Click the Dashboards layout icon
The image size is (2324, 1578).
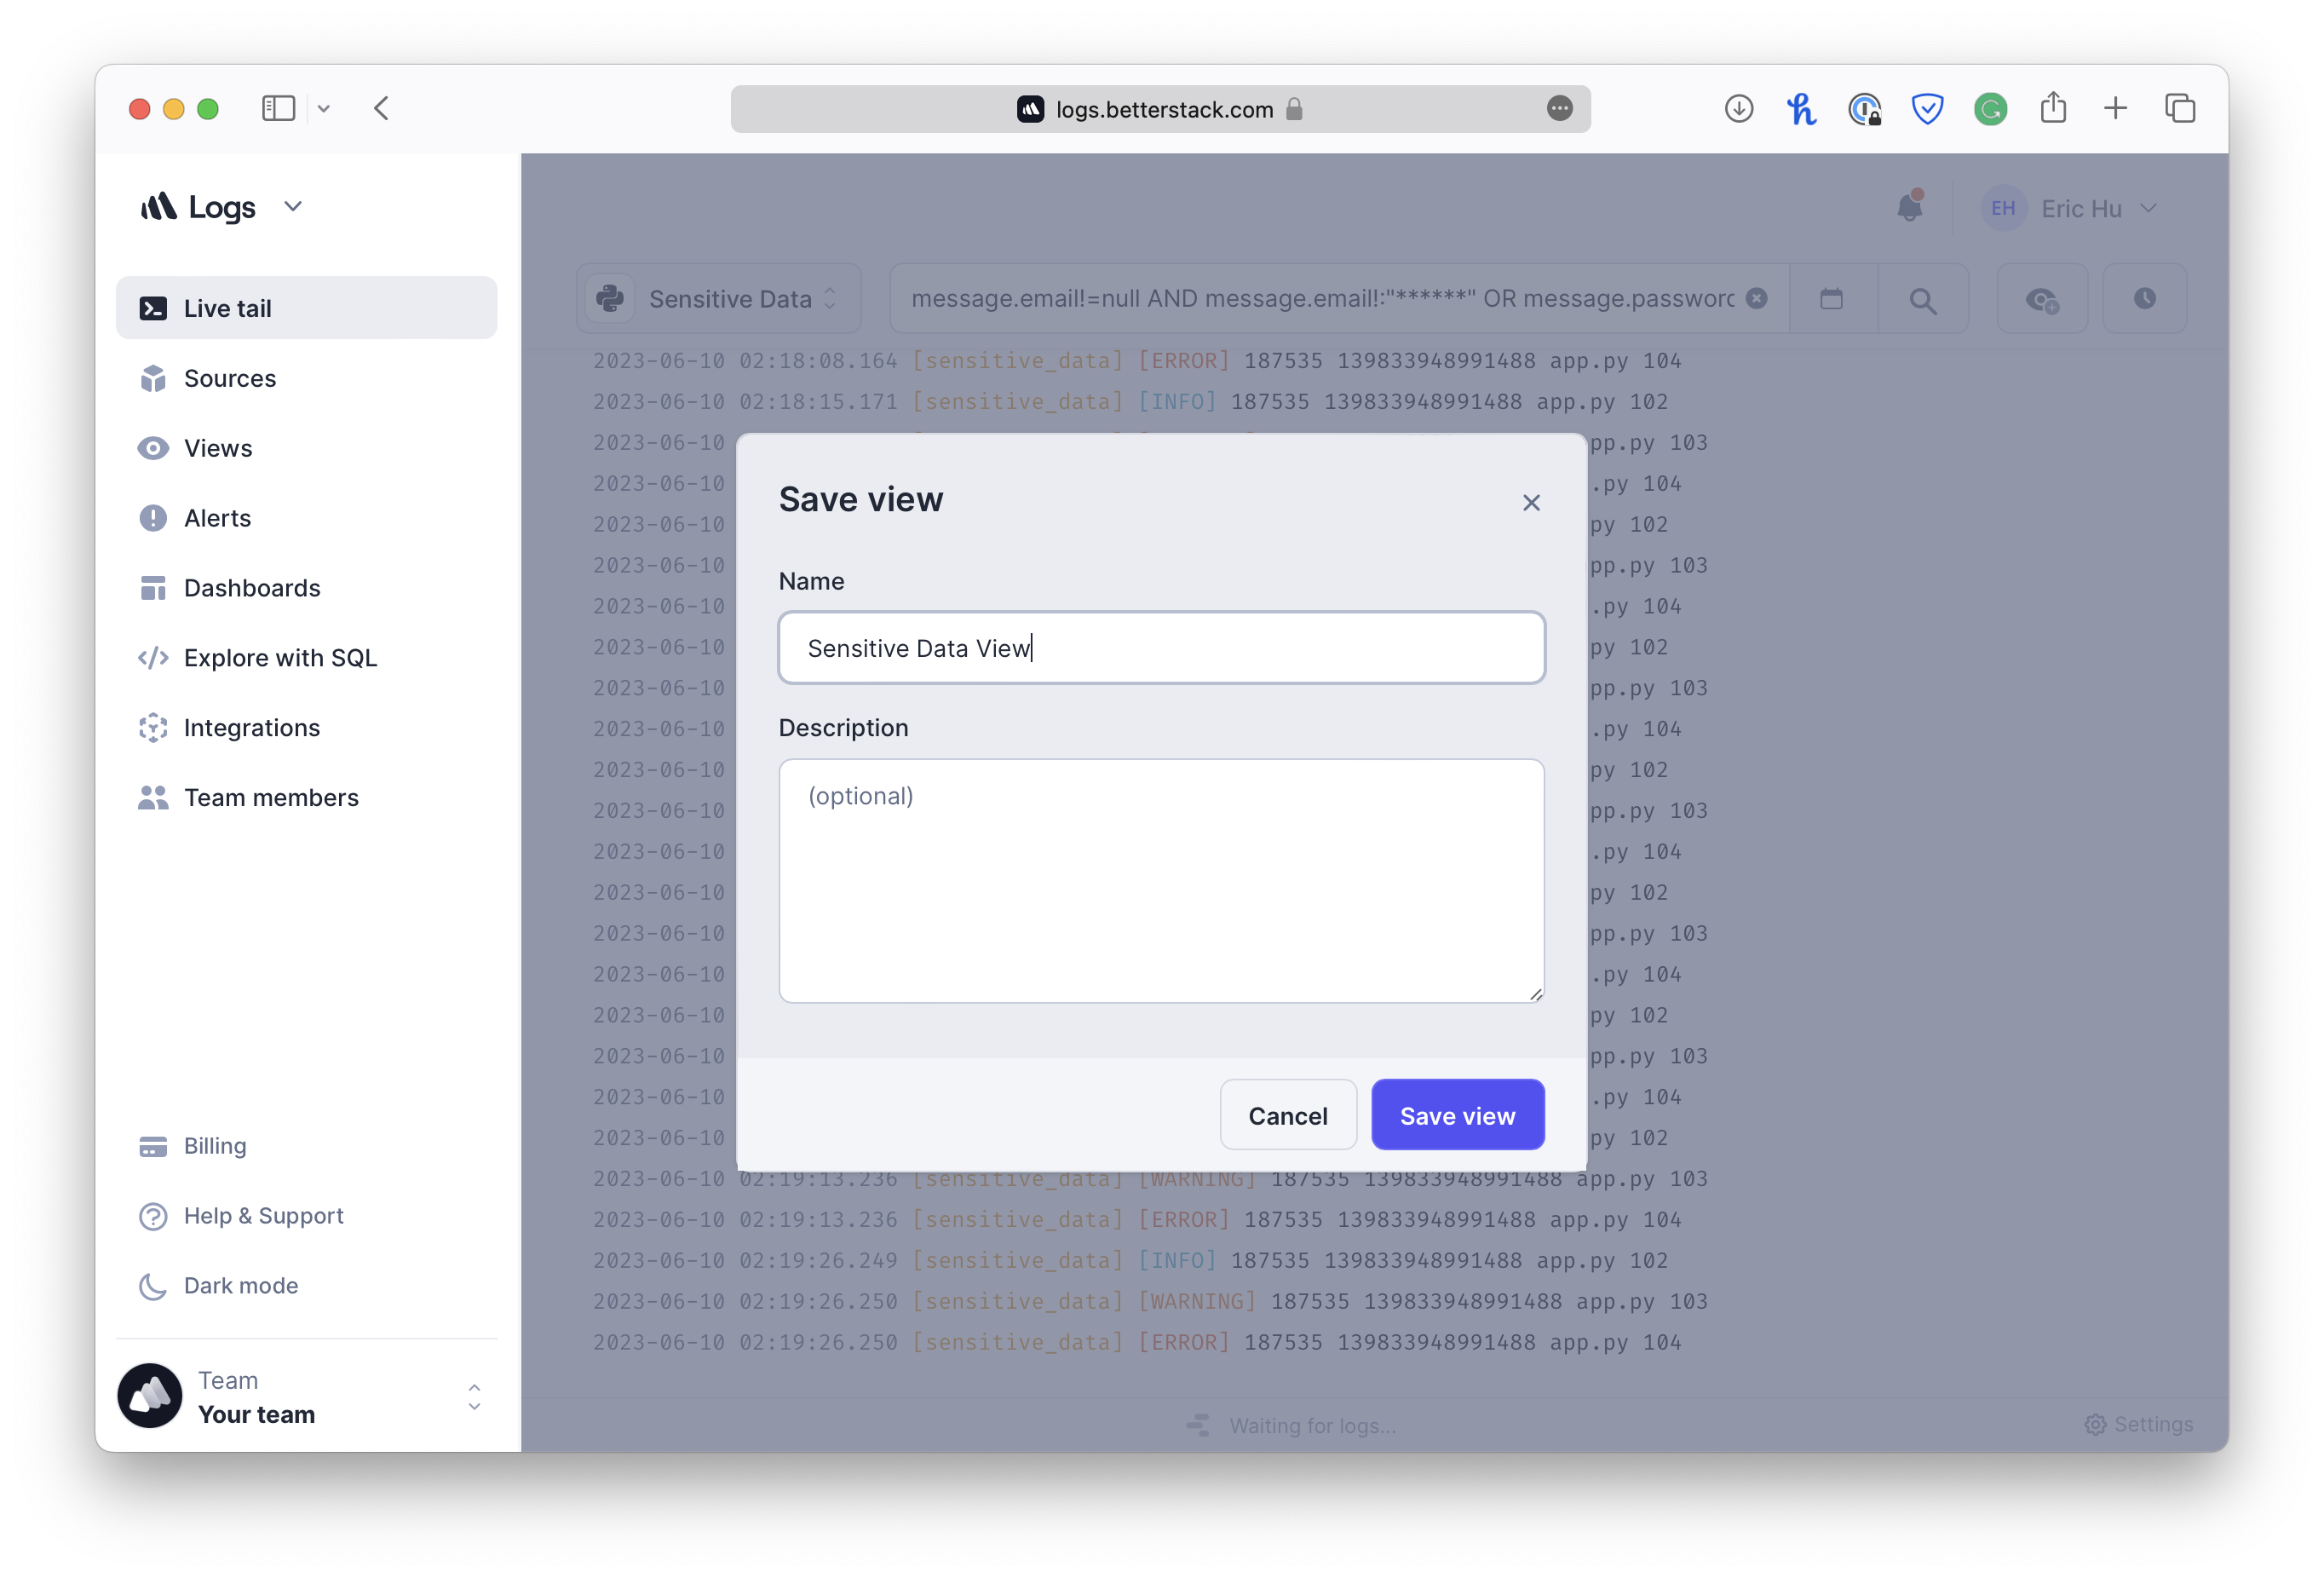pyautogui.click(x=153, y=588)
